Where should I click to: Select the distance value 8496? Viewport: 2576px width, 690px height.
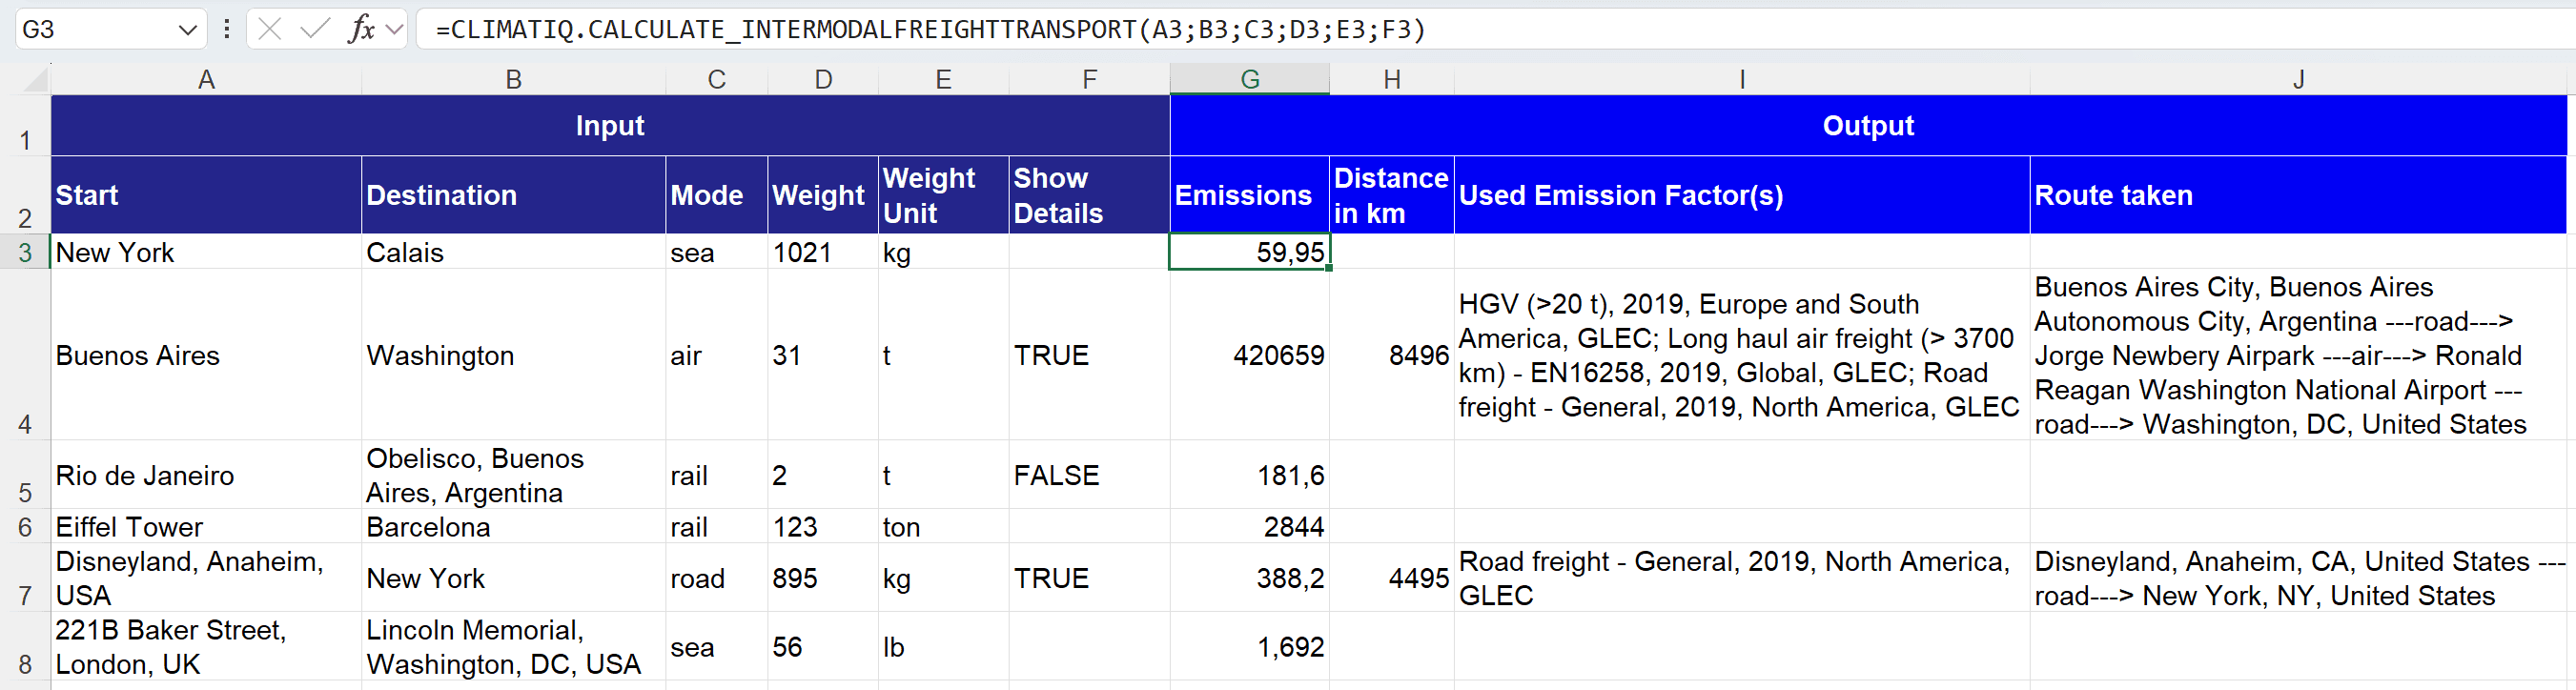(1391, 355)
